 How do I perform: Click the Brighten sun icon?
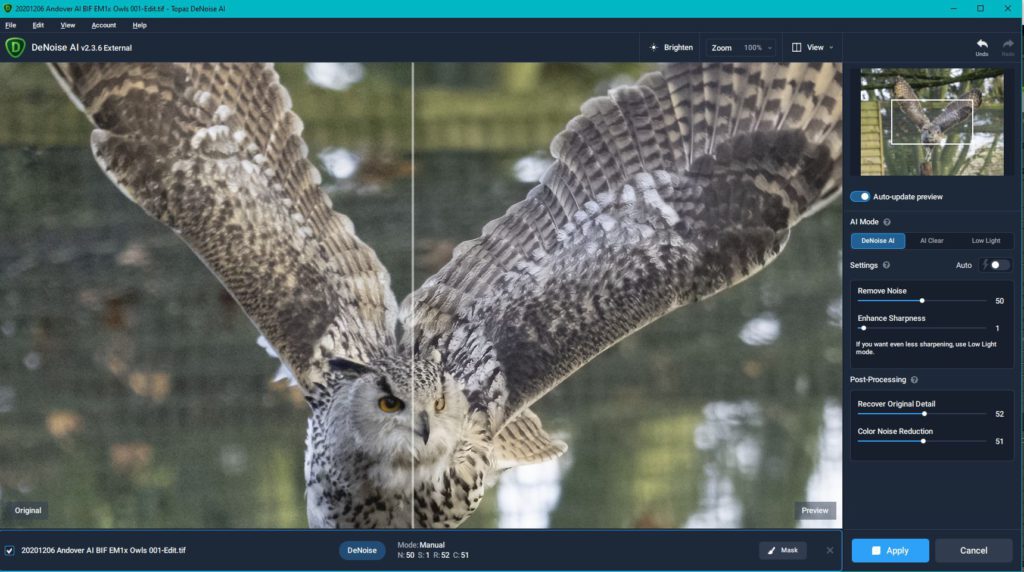(x=653, y=48)
